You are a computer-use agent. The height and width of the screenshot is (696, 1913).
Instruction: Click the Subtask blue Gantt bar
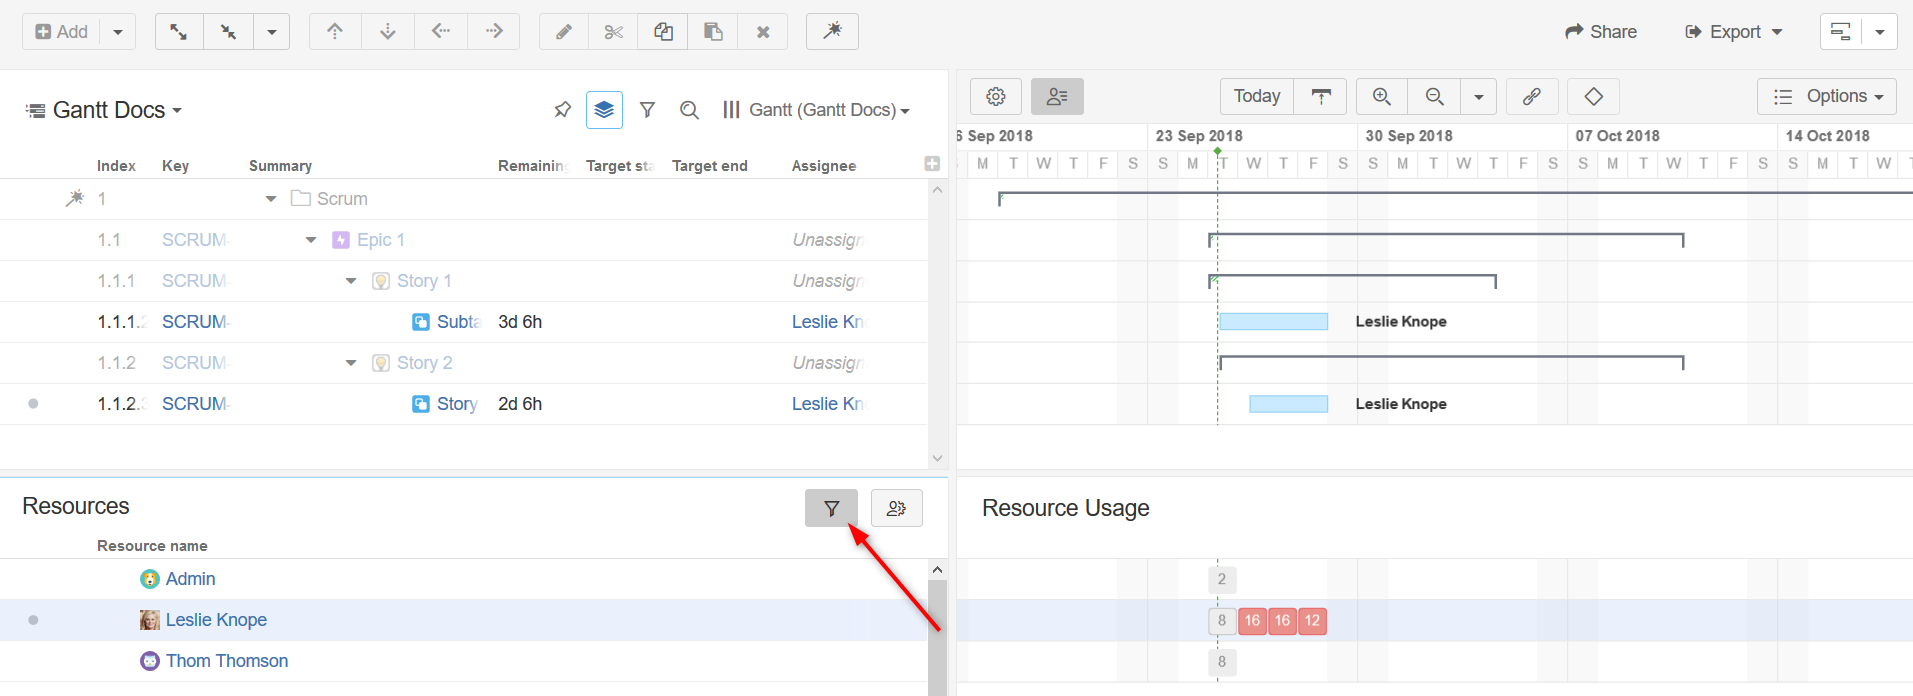pyautogui.click(x=1273, y=322)
